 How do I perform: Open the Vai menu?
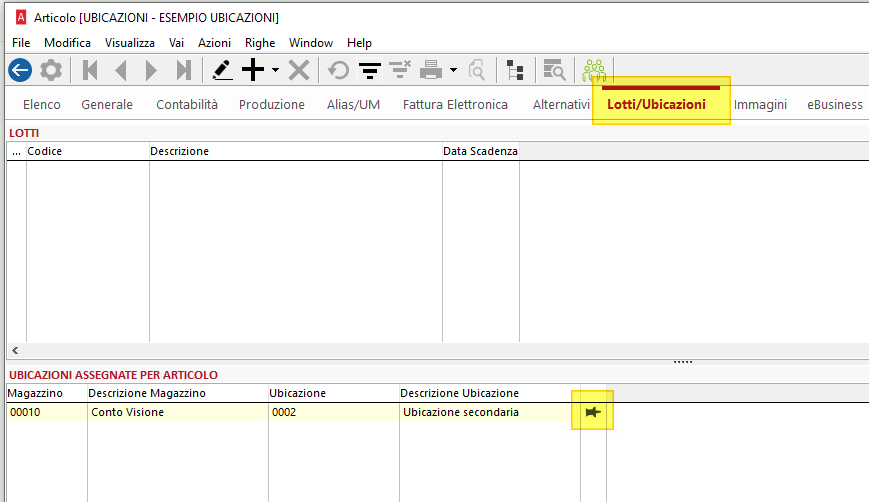[x=176, y=43]
